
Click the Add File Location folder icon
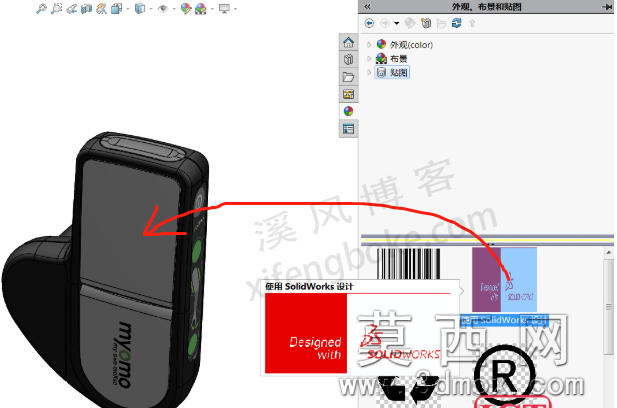pyautogui.click(x=442, y=24)
